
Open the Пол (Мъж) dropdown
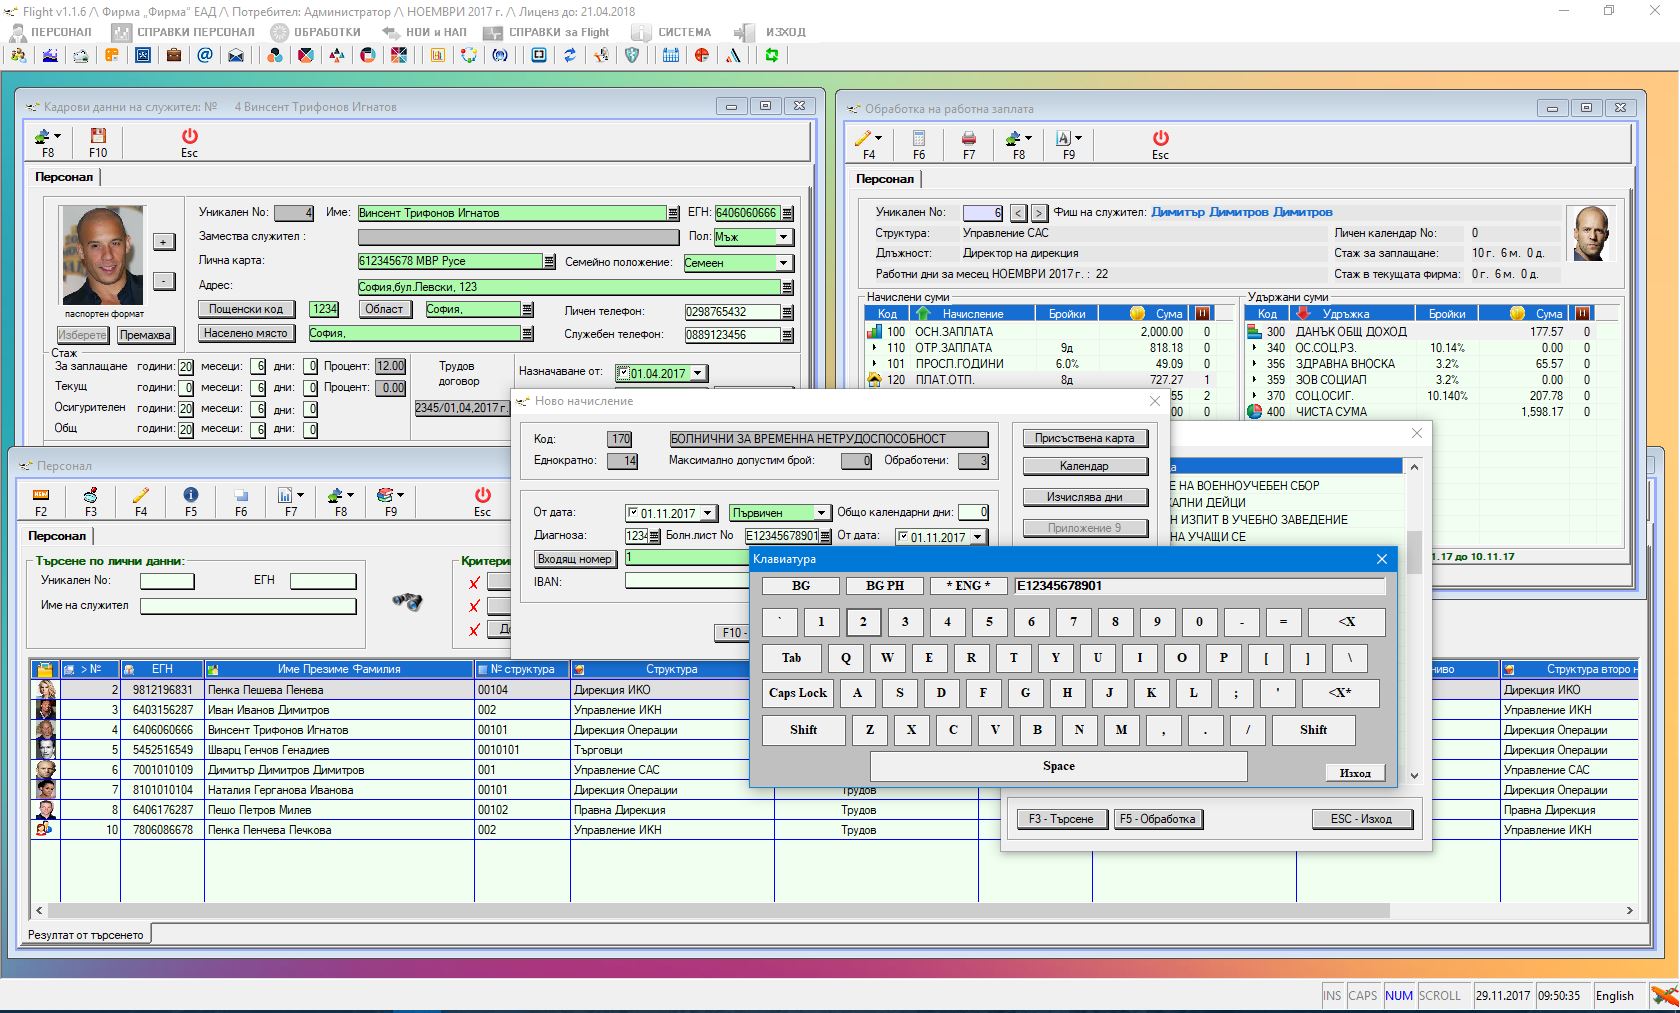pos(784,237)
